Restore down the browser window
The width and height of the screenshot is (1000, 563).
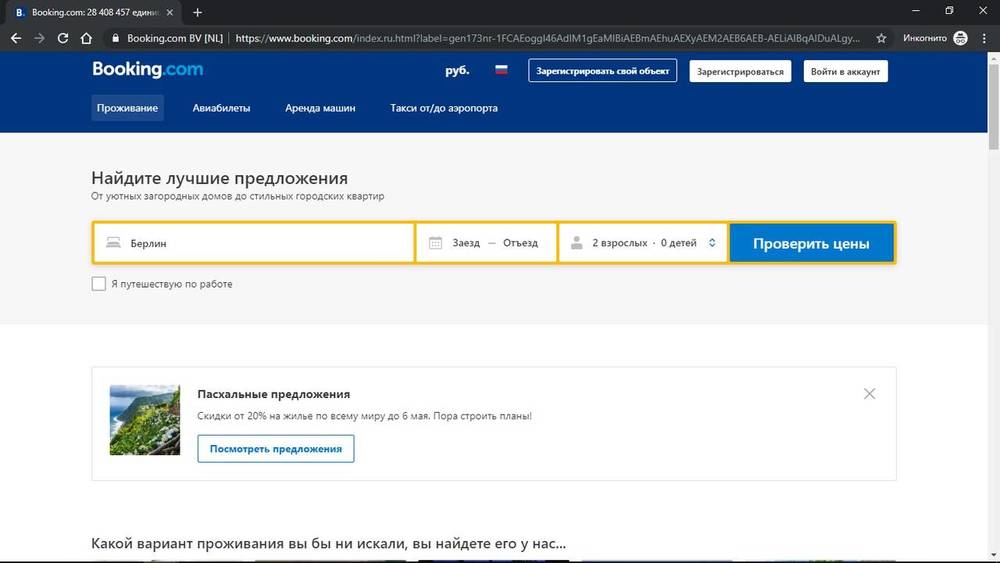click(x=949, y=11)
